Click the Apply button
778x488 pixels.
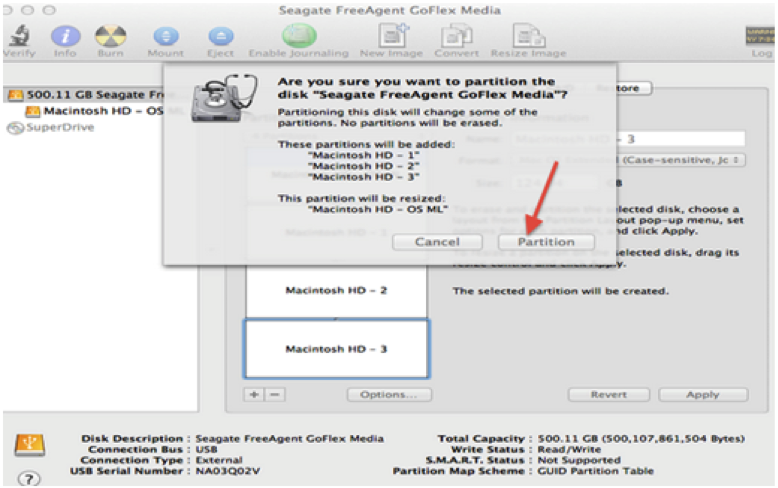[703, 395]
